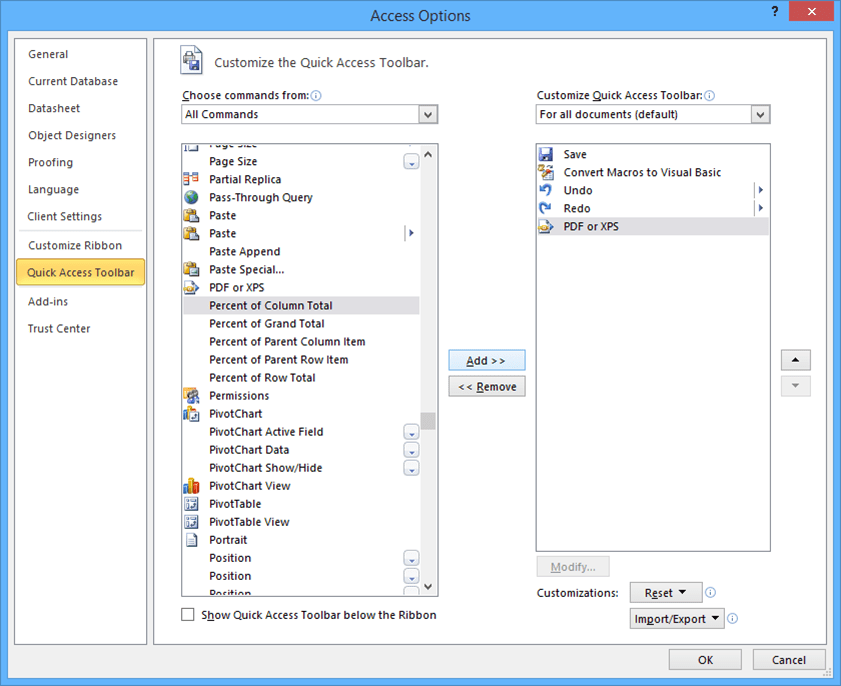The width and height of the screenshot is (841, 686).
Task: Select the Paste Special clipboard icon
Action: (192, 269)
